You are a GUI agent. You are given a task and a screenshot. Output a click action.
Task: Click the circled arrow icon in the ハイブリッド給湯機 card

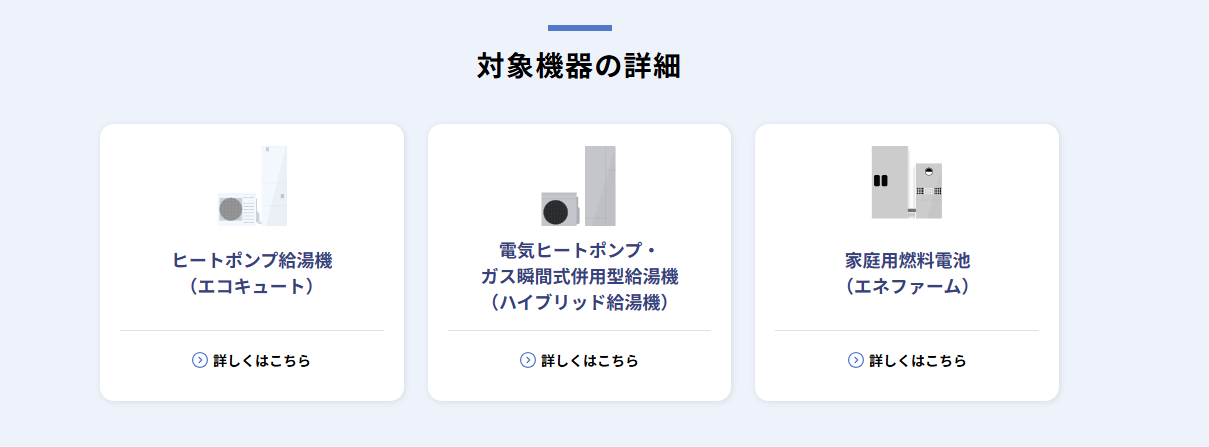click(528, 360)
